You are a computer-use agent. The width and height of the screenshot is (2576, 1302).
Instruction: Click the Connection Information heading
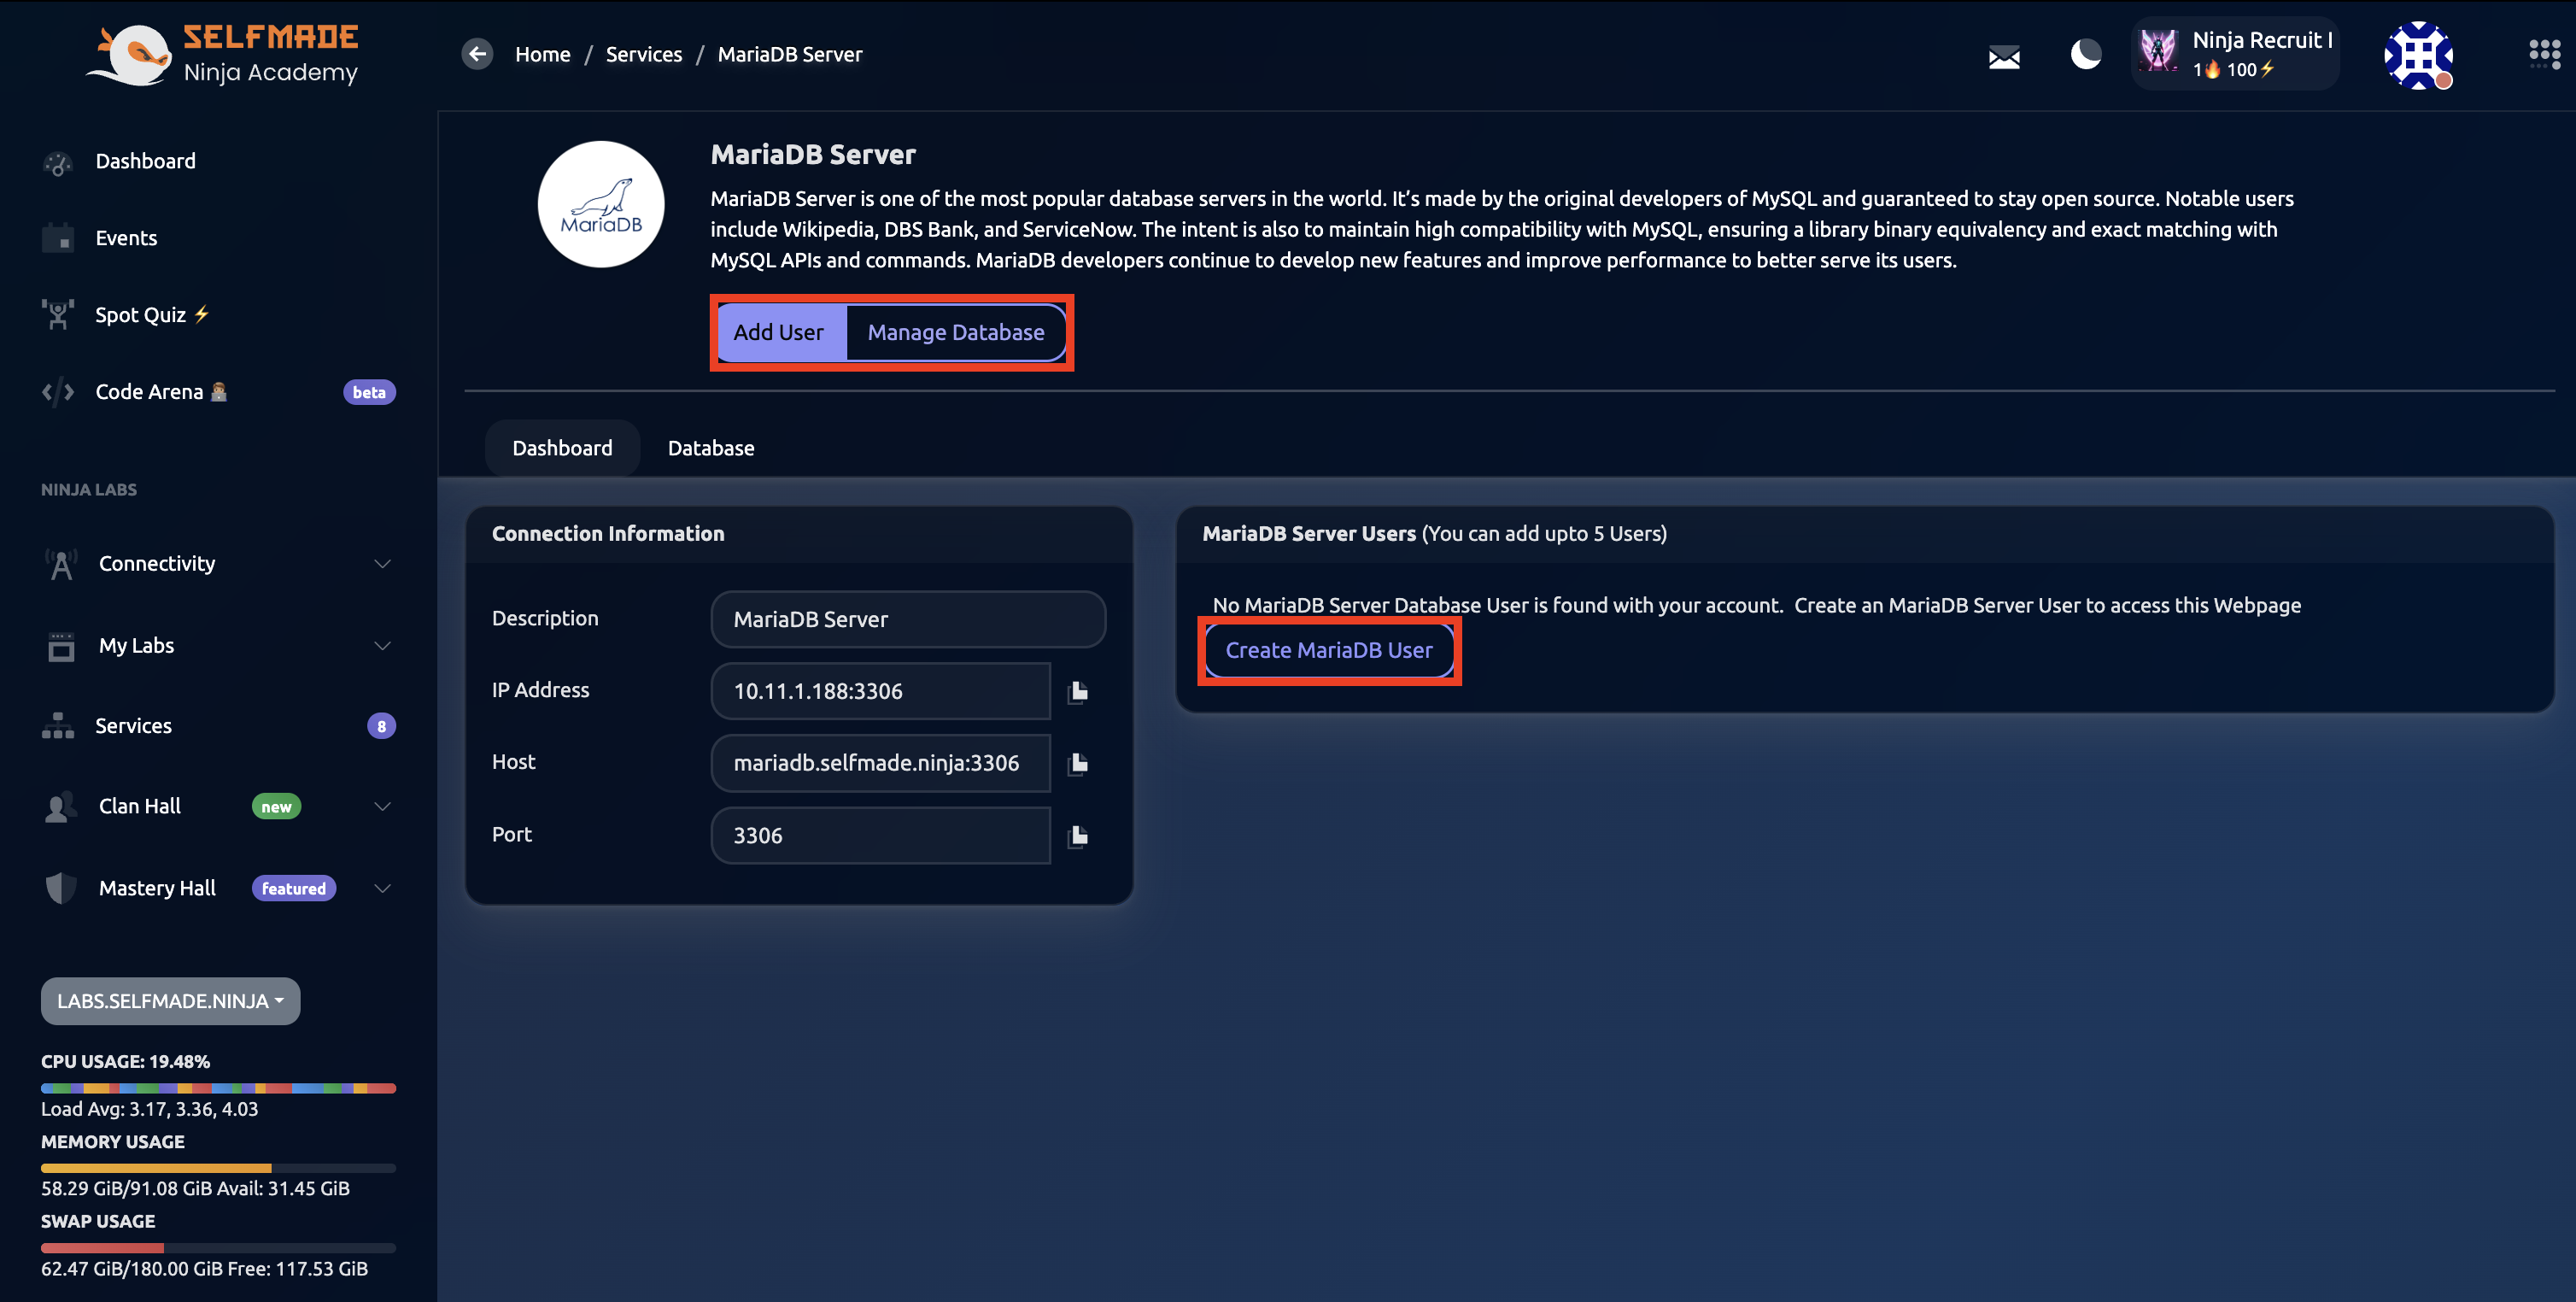click(x=608, y=533)
